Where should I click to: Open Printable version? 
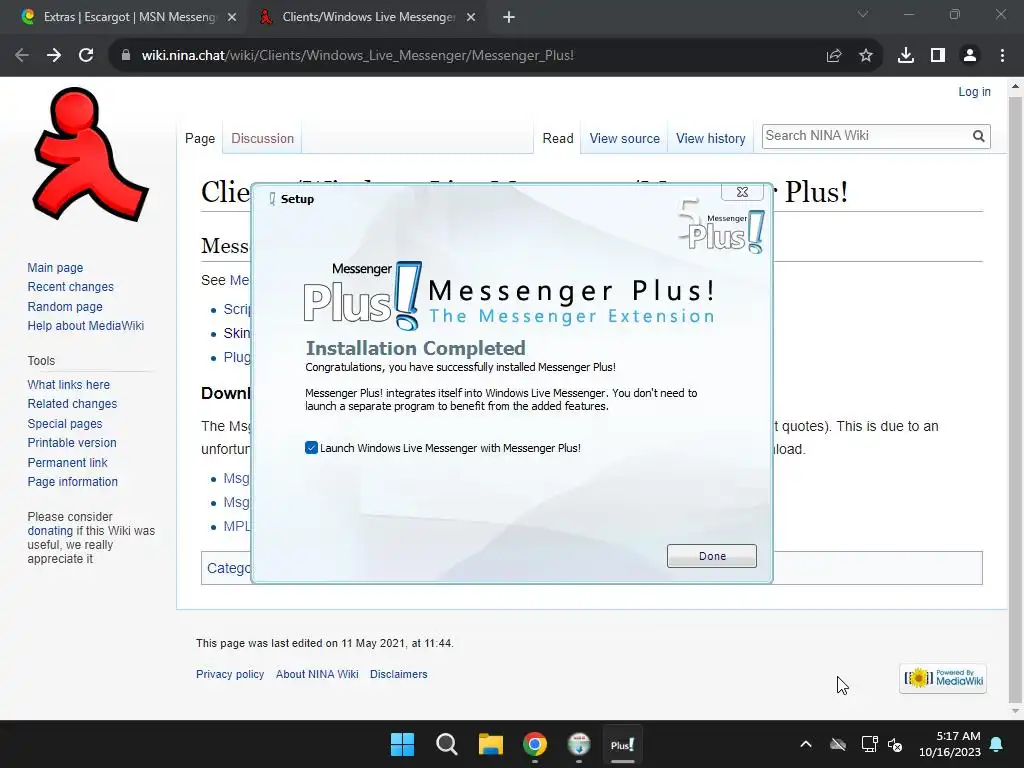(x=72, y=442)
